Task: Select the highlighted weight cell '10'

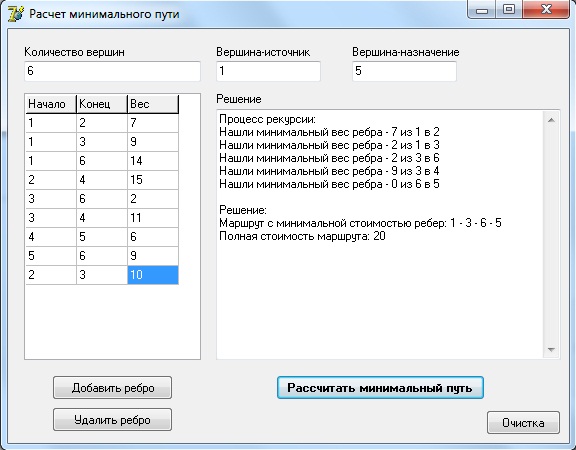Action: (x=153, y=275)
